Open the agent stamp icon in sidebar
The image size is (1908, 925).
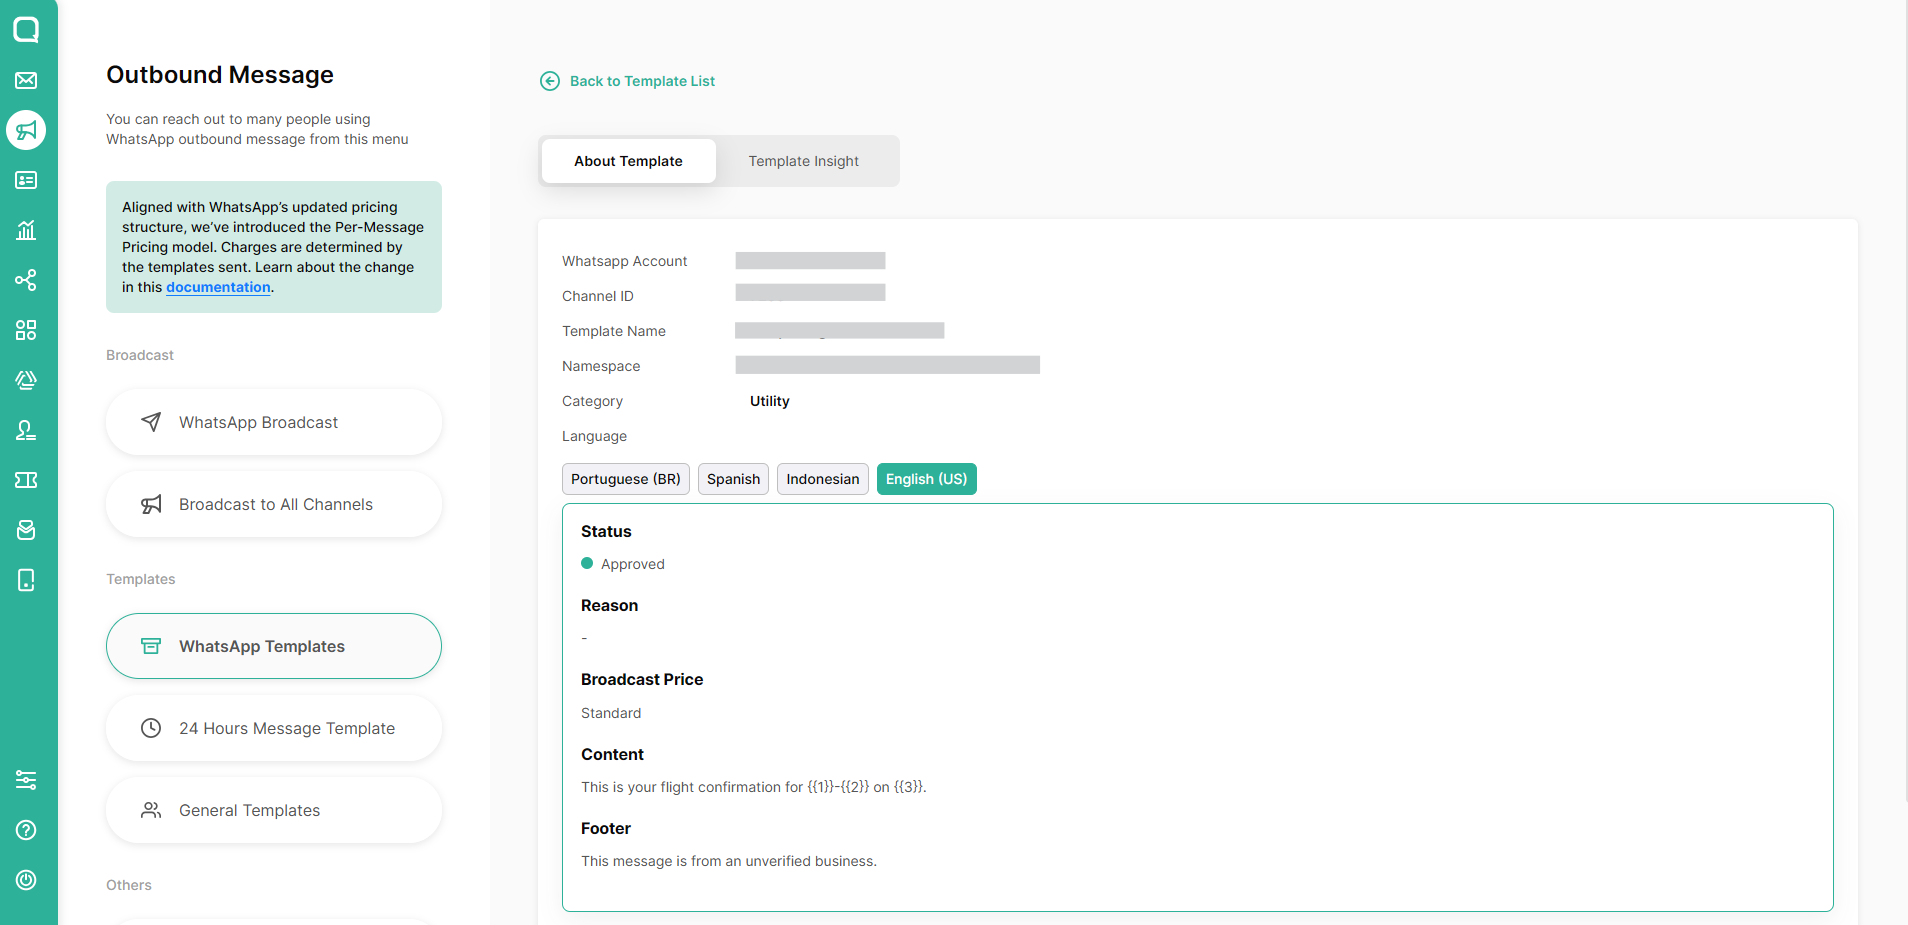coord(26,430)
